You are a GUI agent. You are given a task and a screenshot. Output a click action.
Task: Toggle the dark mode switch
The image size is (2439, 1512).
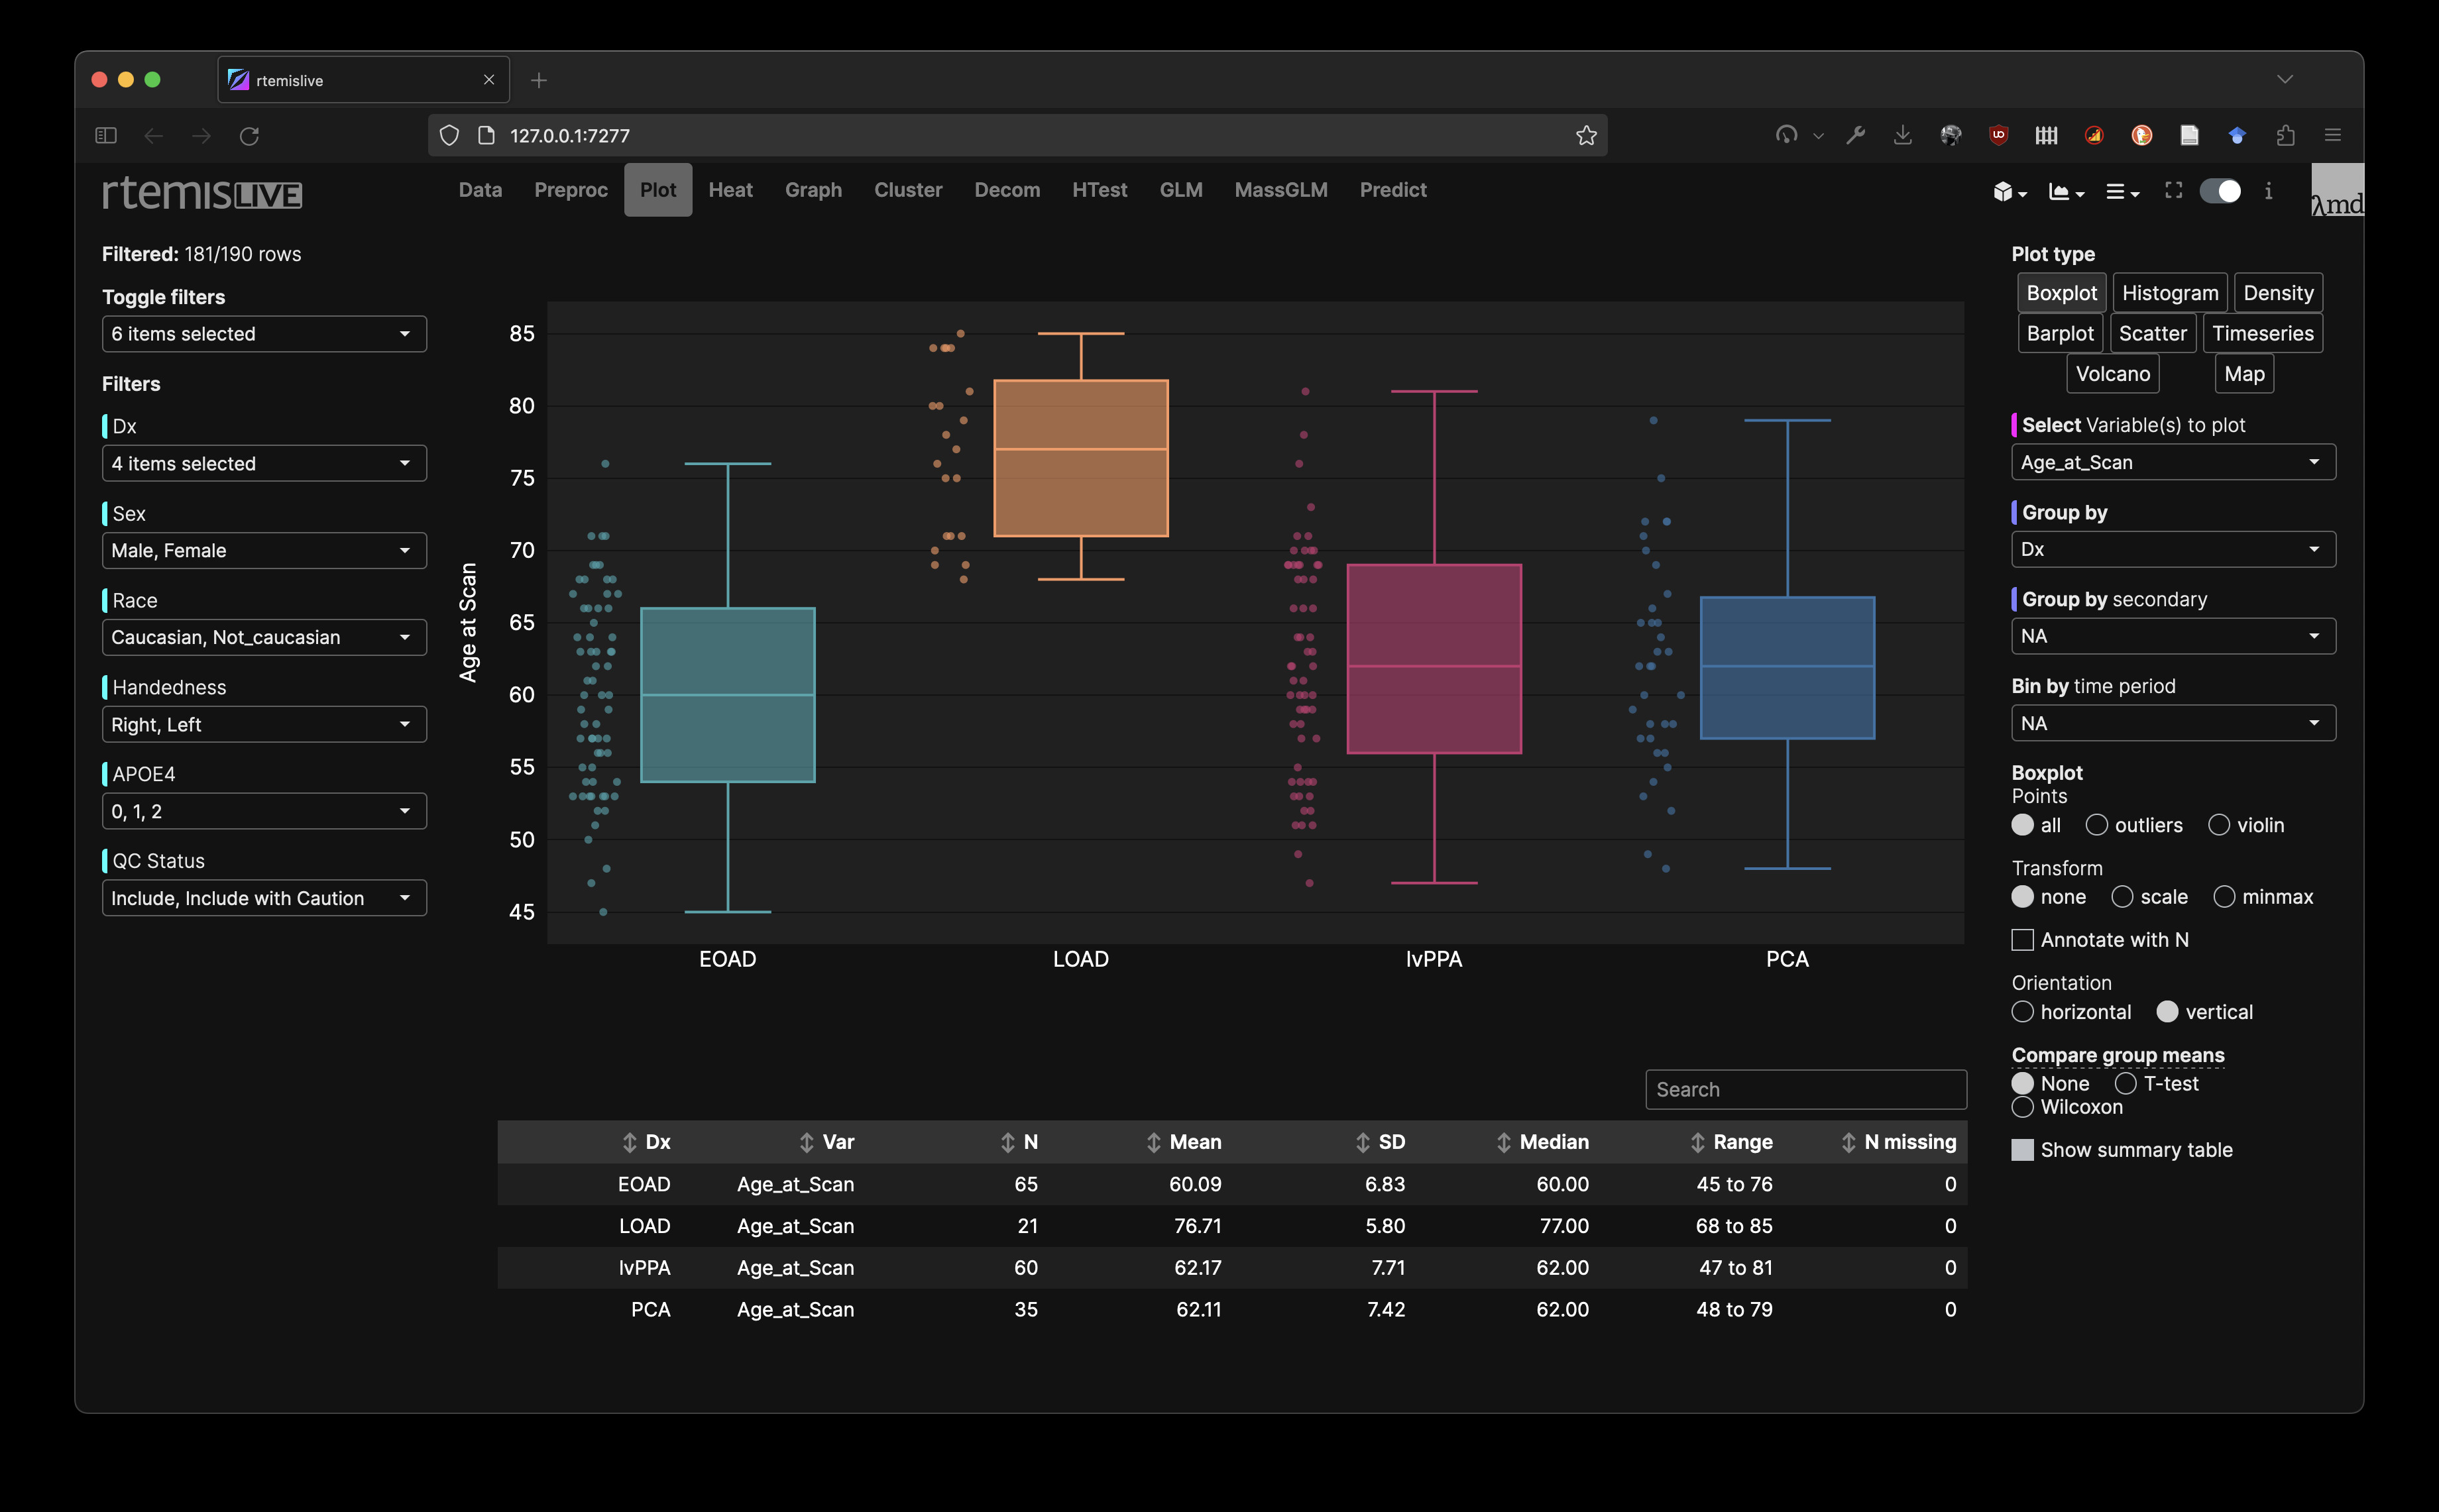click(x=2220, y=190)
